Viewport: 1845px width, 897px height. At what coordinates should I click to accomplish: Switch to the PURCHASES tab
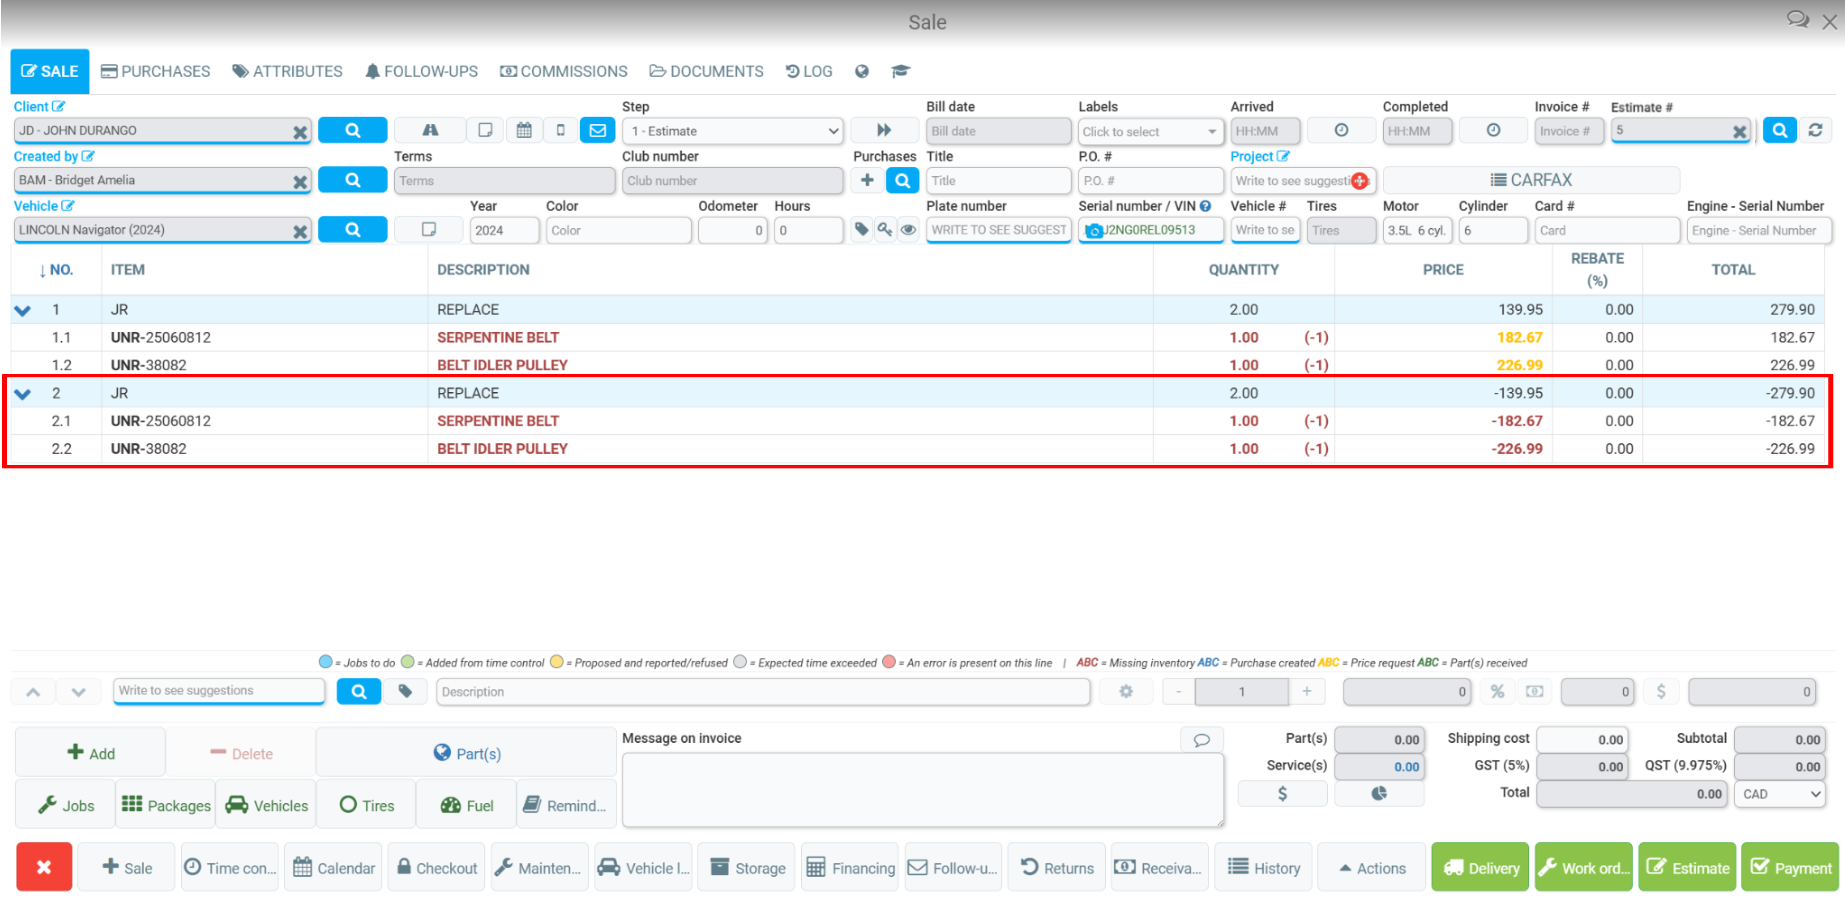click(x=156, y=72)
